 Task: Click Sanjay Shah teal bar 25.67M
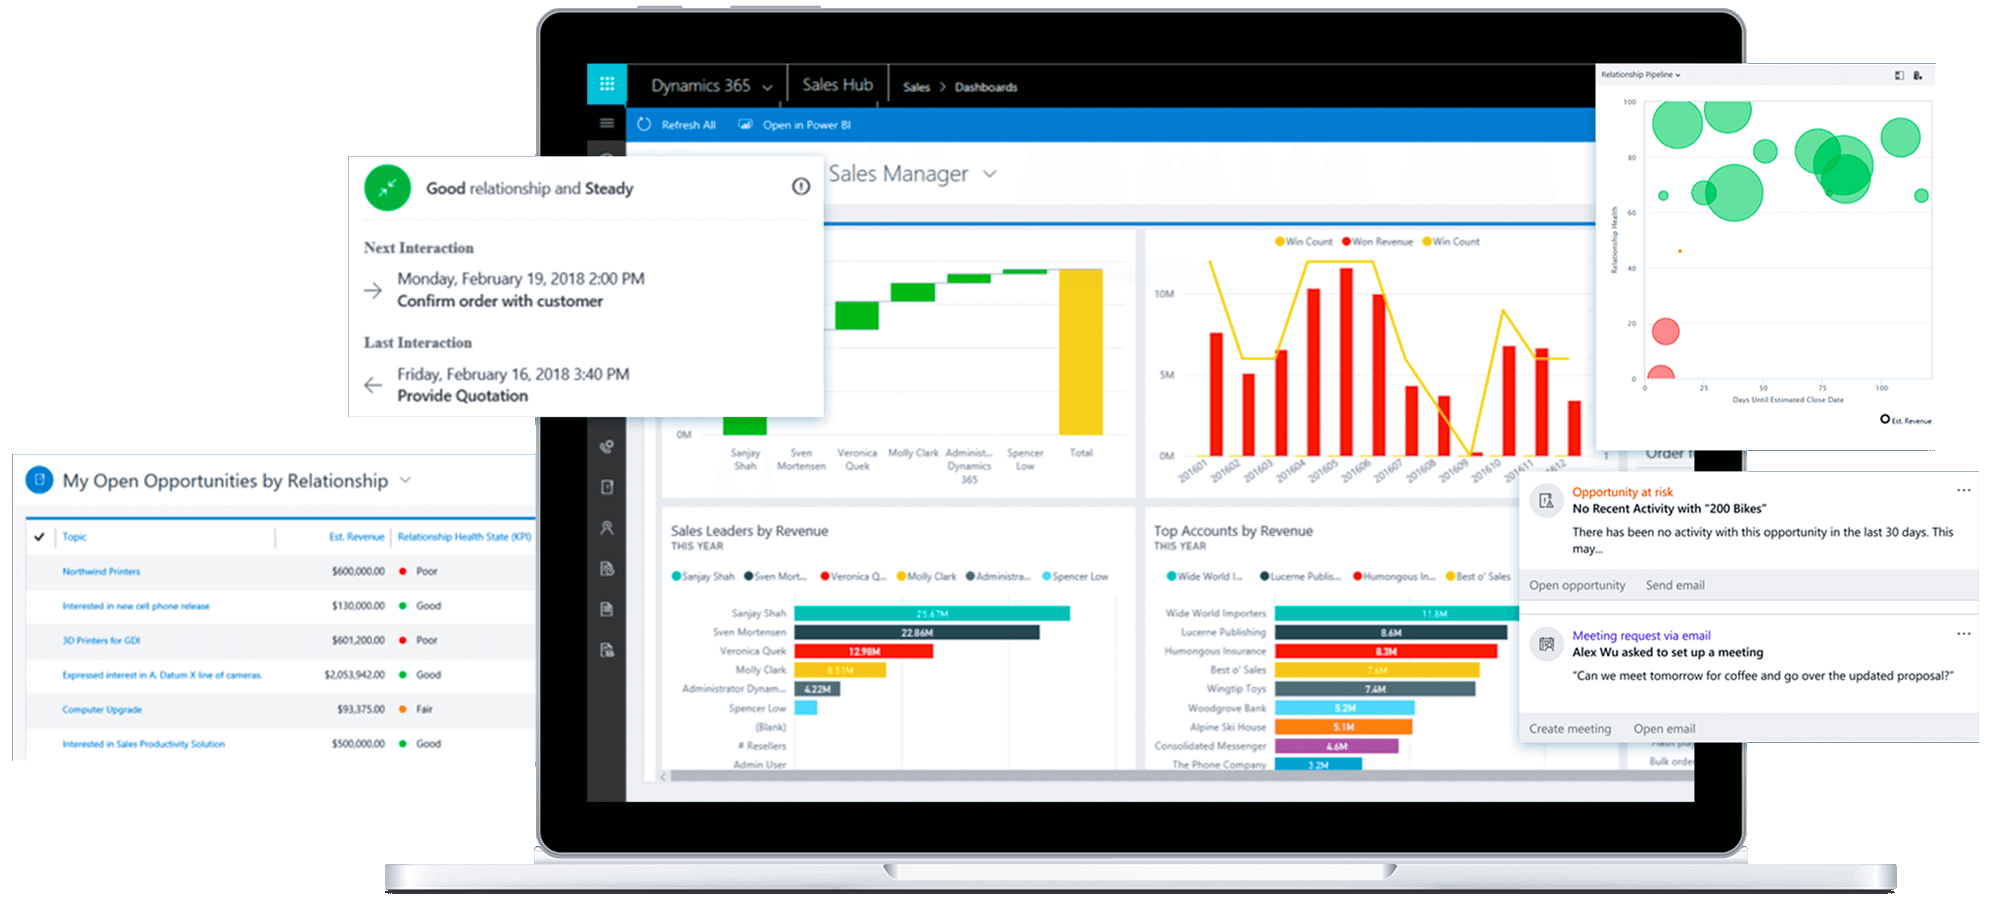932,613
